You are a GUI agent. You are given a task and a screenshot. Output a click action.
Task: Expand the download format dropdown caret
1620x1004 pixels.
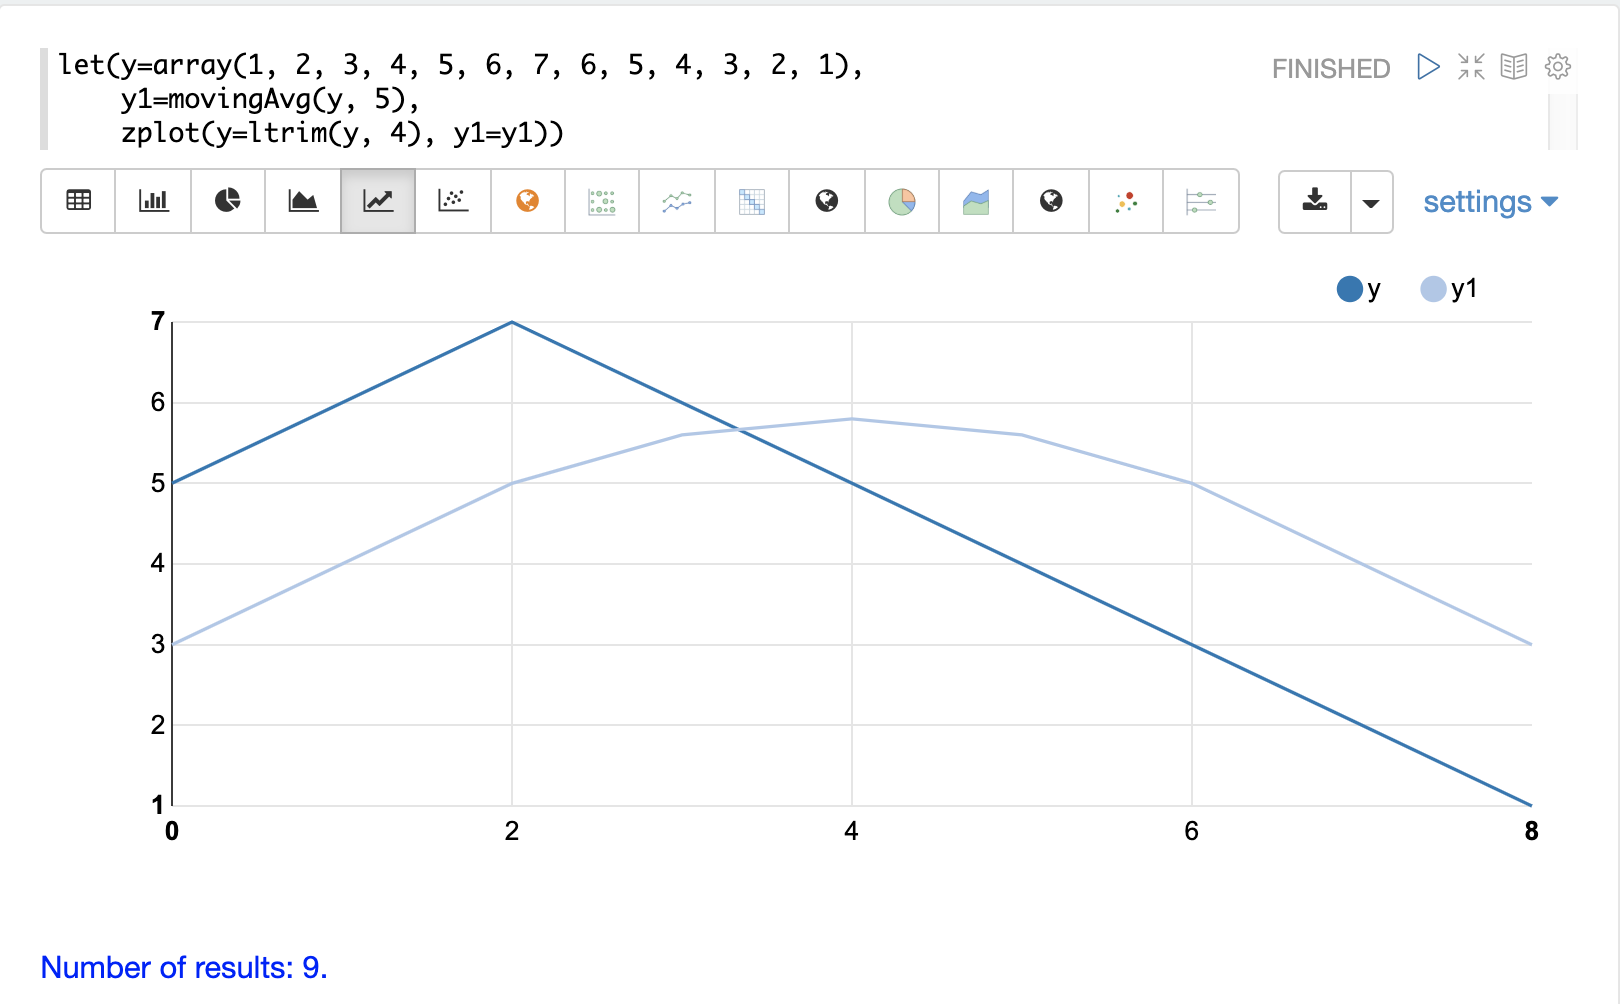tap(1371, 202)
